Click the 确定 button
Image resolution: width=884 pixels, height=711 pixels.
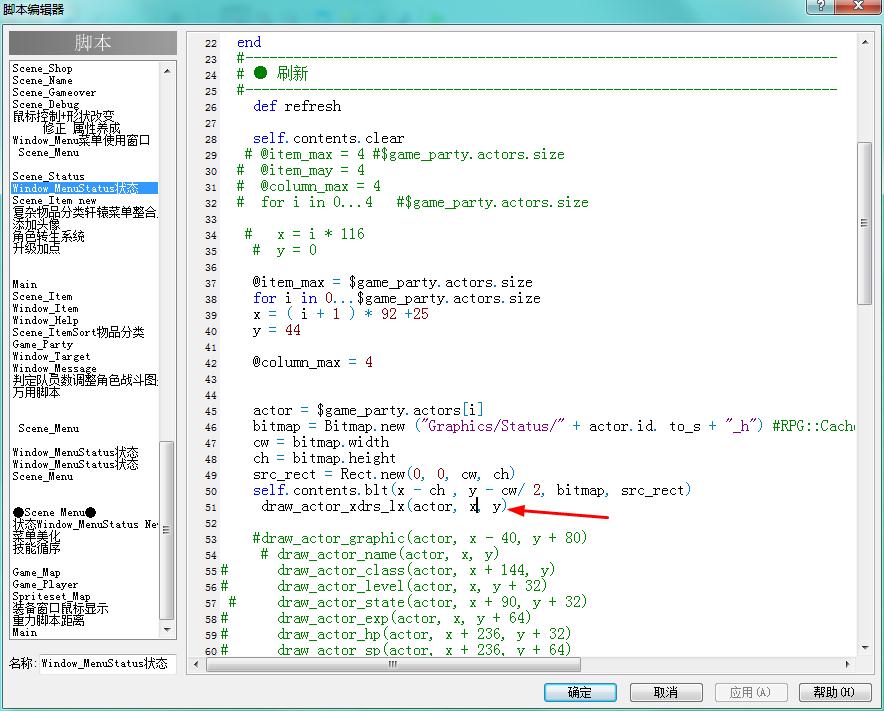(x=580, y=692)
